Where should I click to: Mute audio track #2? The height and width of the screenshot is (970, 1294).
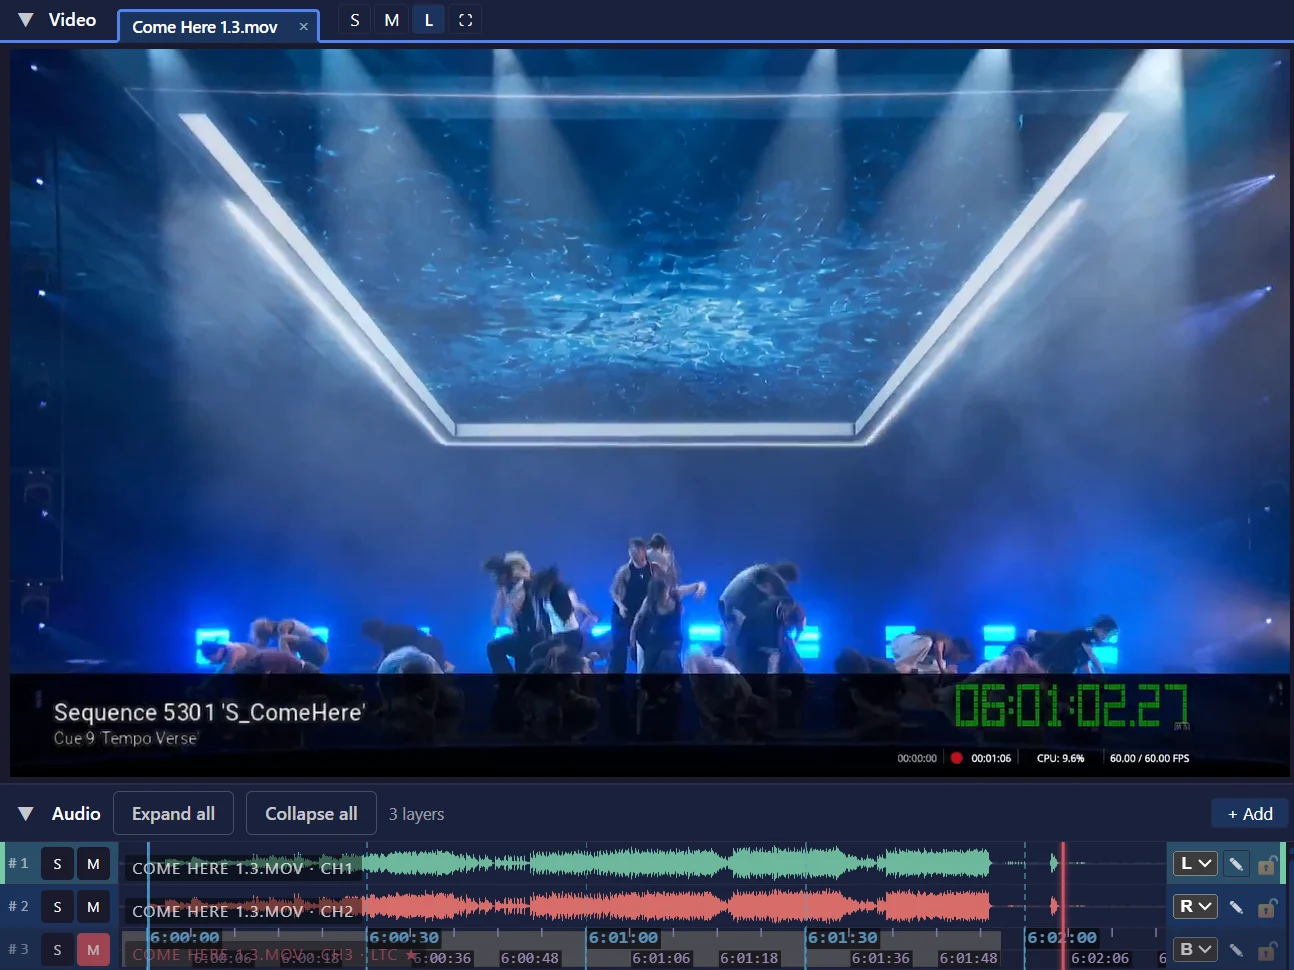(93, 907)
